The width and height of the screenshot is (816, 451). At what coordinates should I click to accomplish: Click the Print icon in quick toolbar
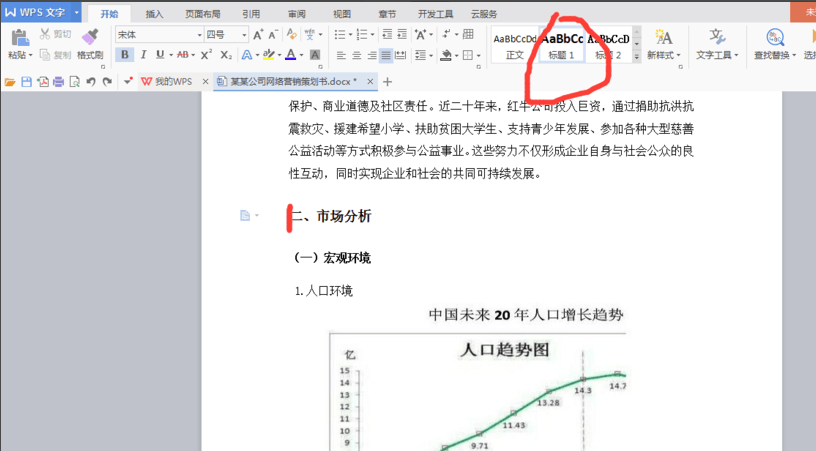click(59, 81)
